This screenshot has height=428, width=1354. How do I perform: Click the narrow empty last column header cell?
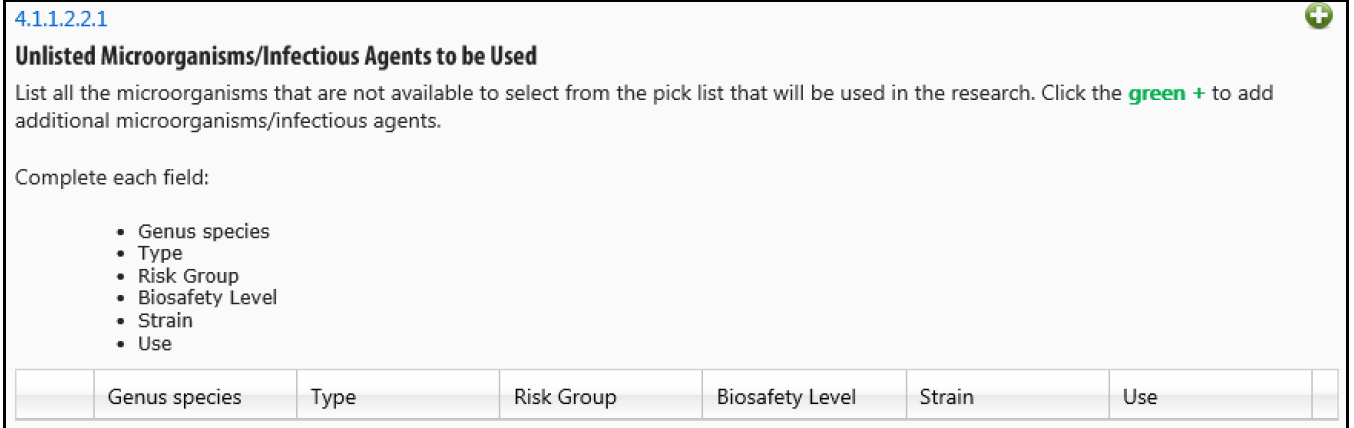point(1324,397)
